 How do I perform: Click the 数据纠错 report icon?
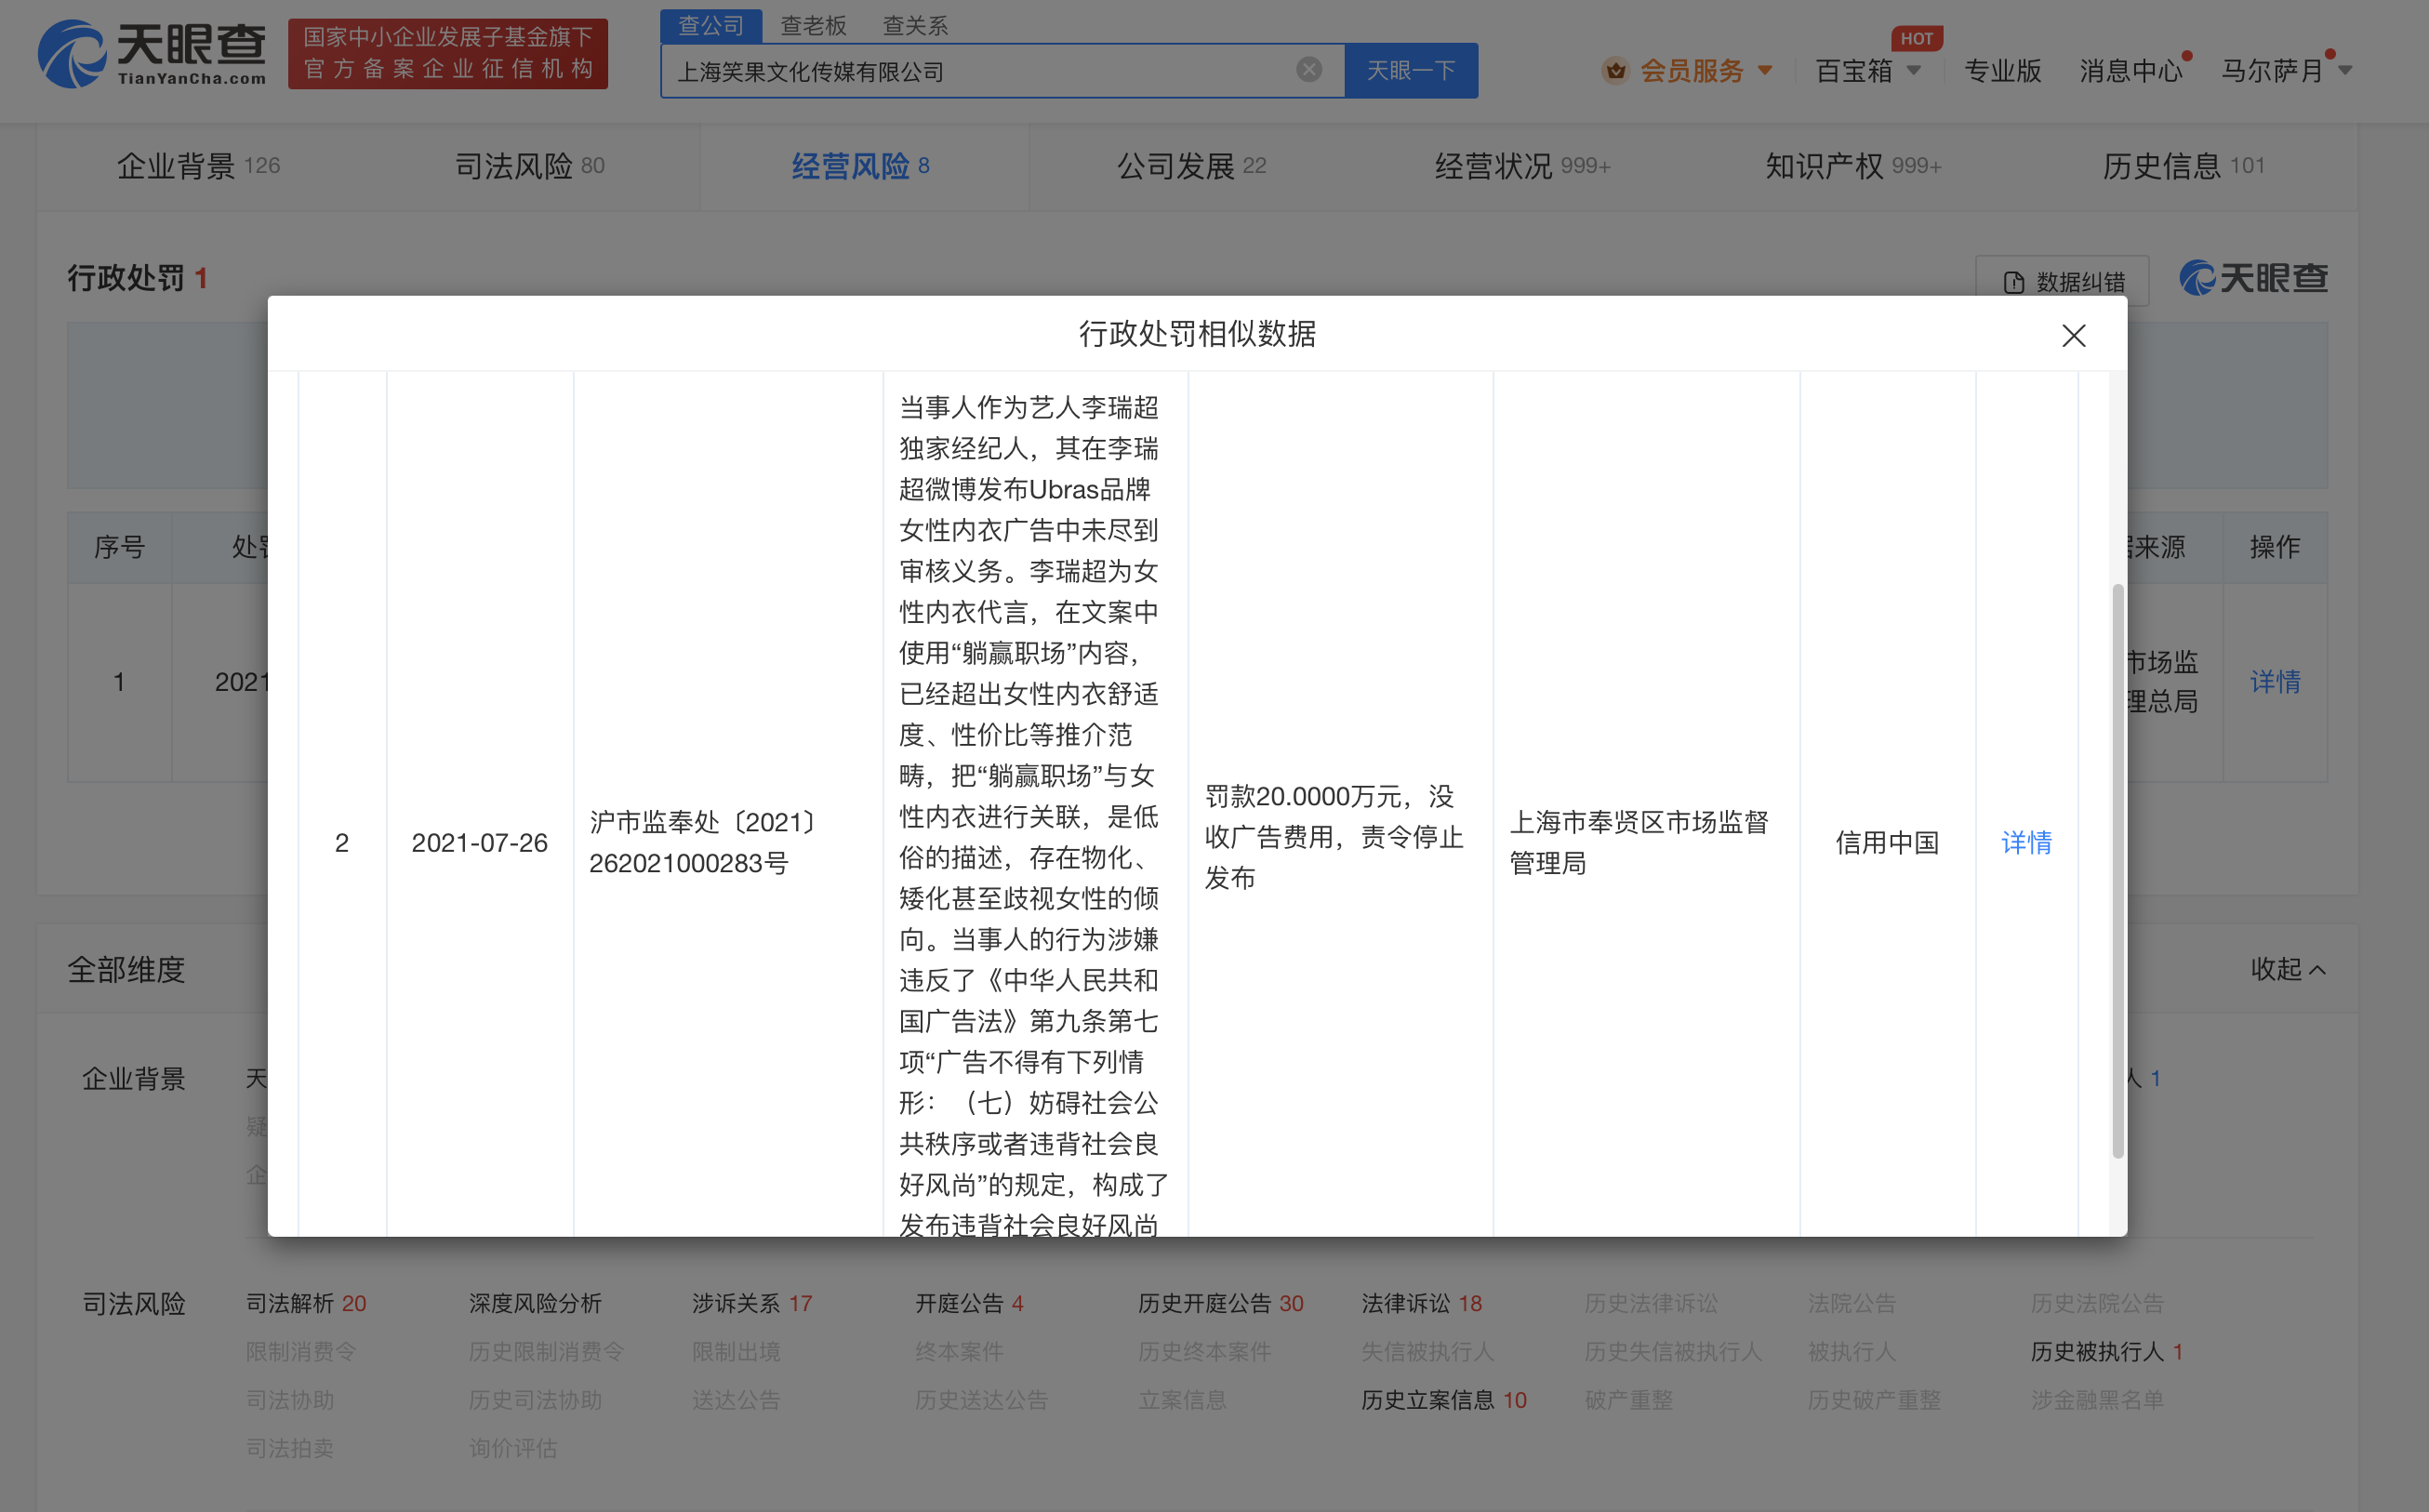2012,281
